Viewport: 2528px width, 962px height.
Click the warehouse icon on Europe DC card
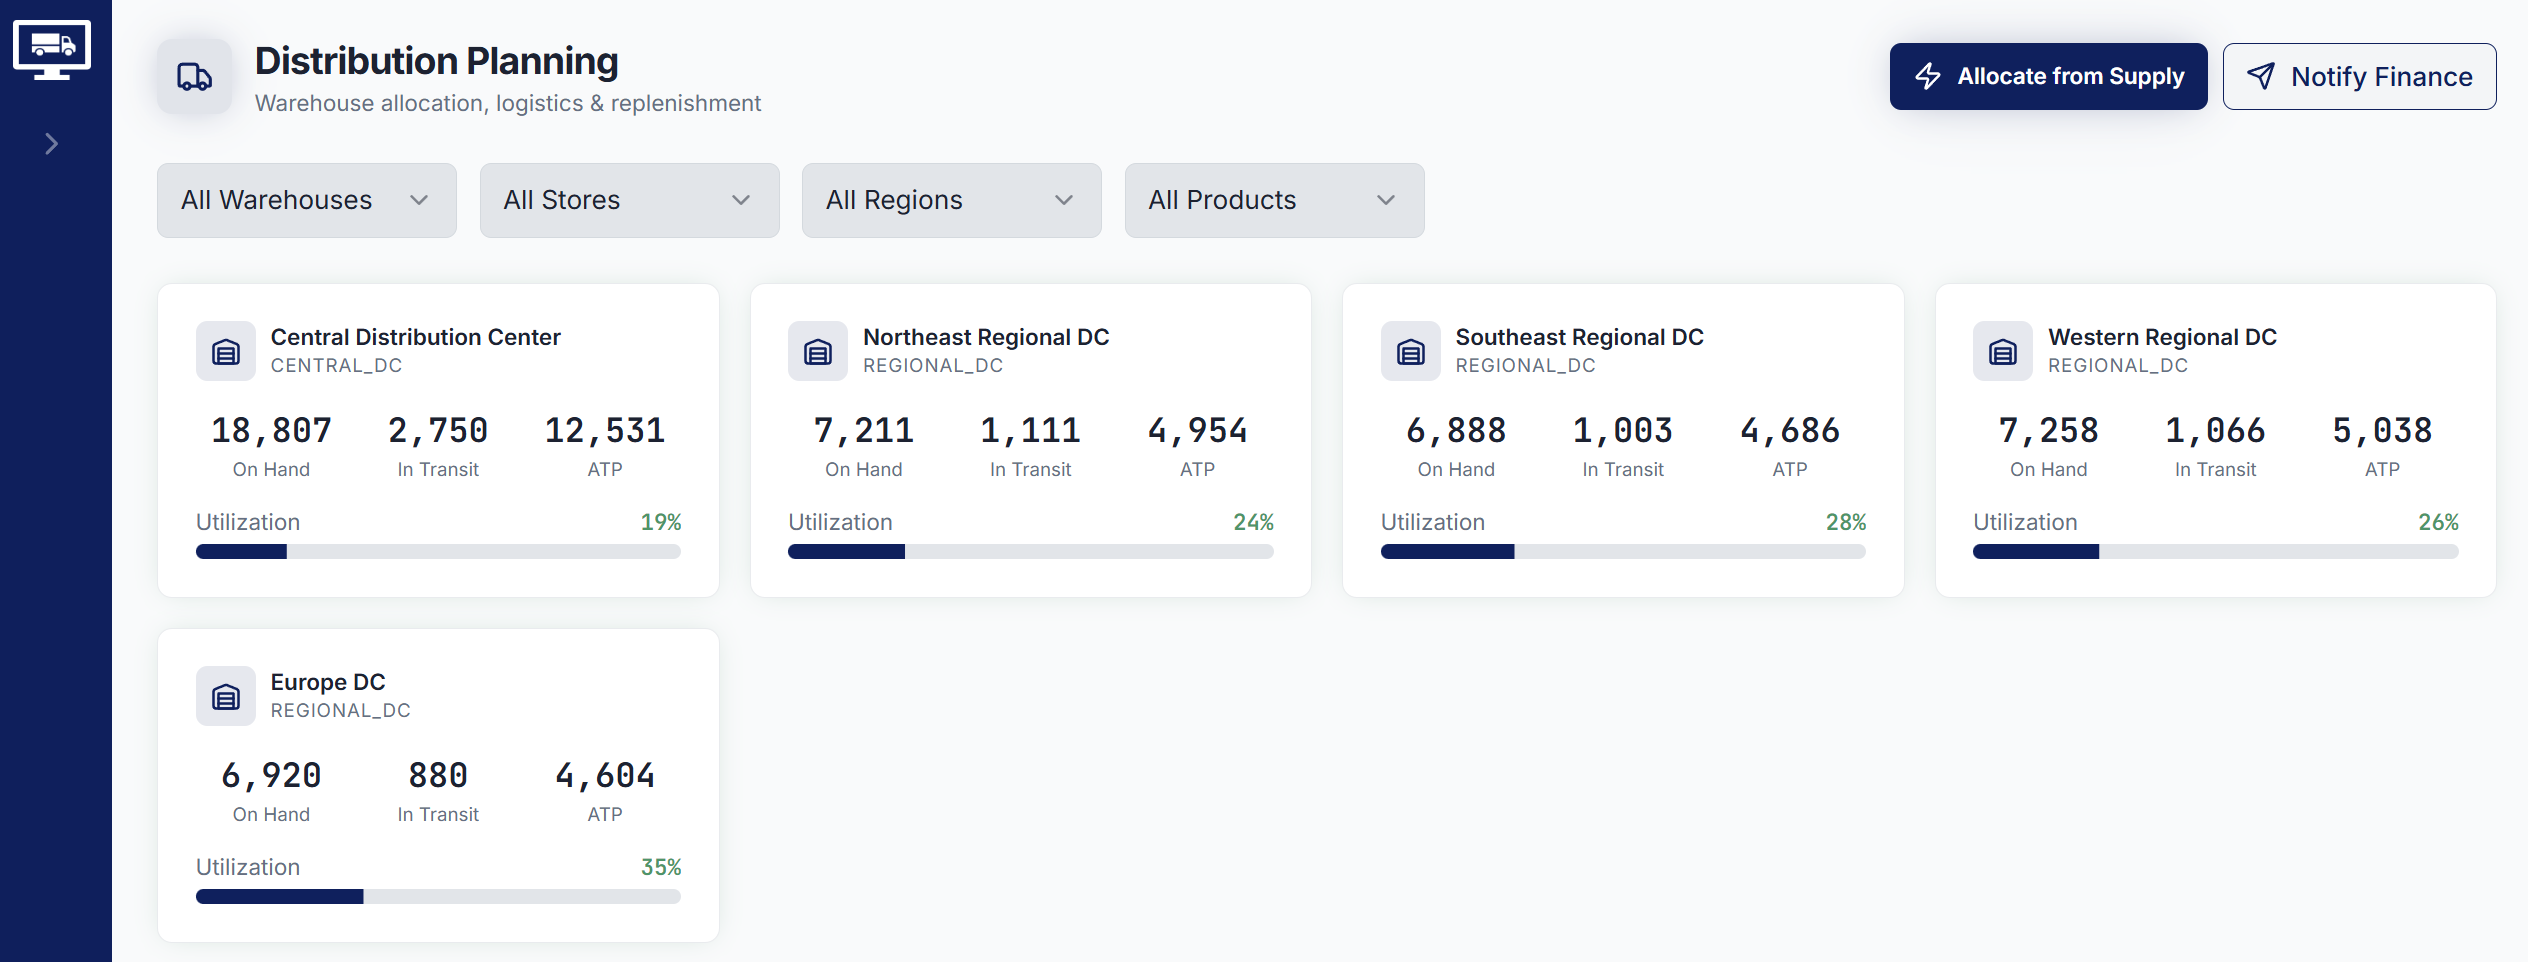coord(226,695)
